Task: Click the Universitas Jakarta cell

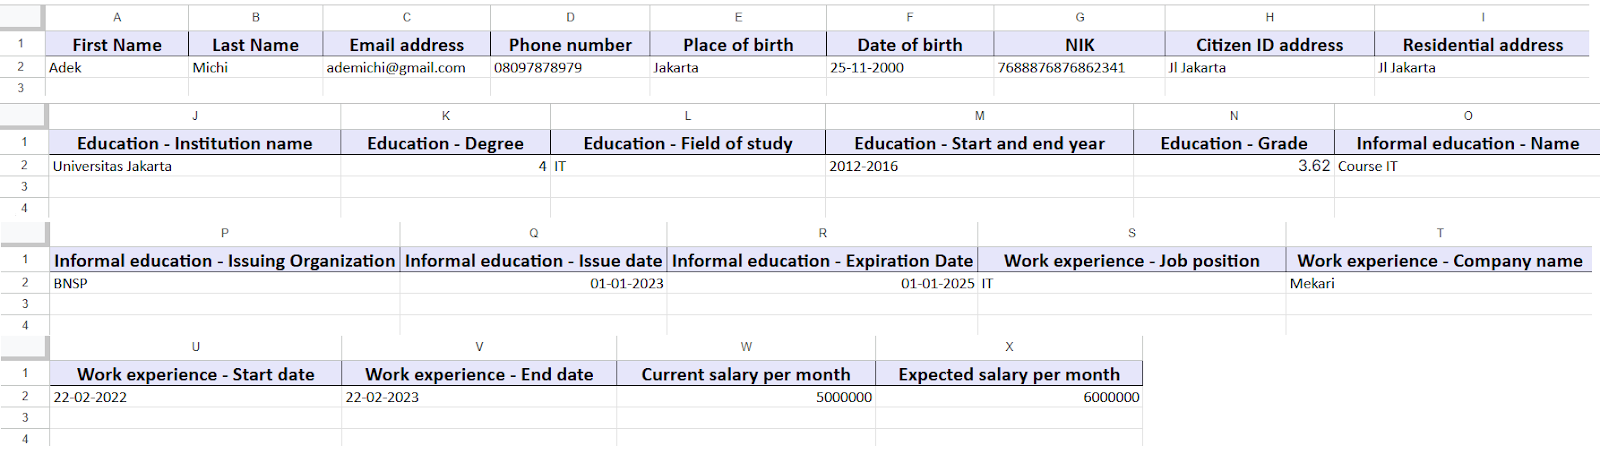Action: (x=194, y=166)
